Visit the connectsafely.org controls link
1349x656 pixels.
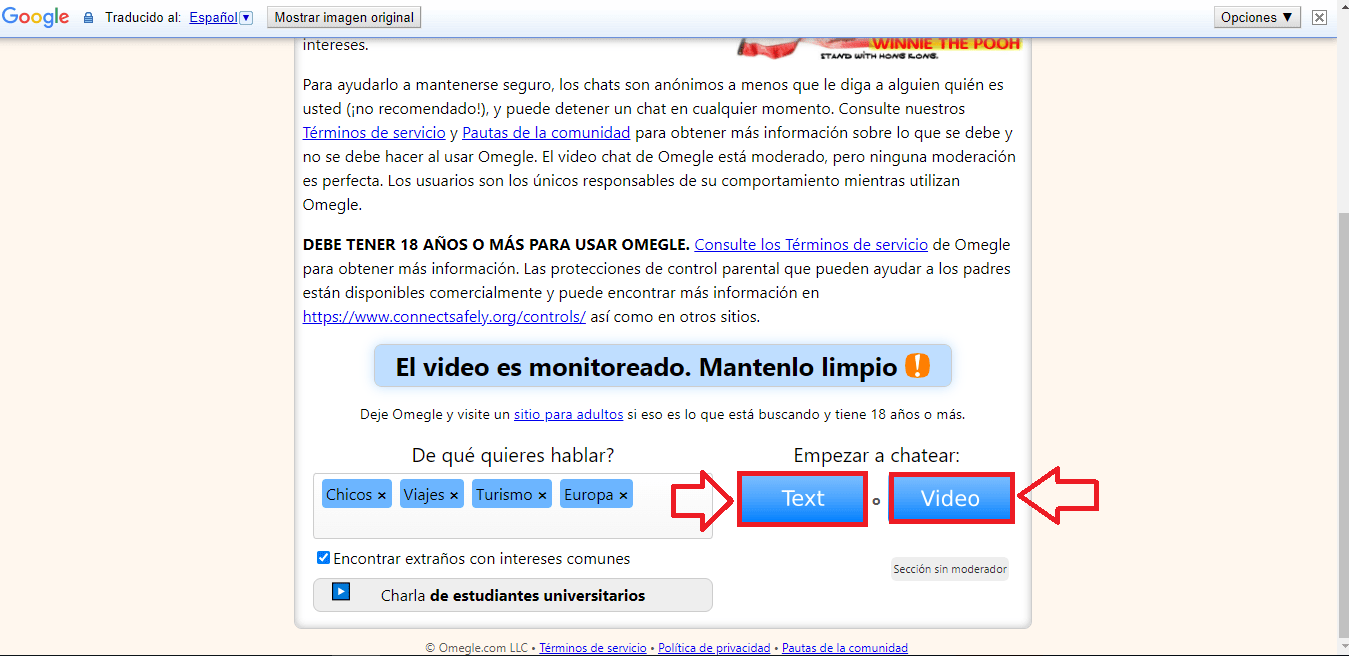[444, 316]
